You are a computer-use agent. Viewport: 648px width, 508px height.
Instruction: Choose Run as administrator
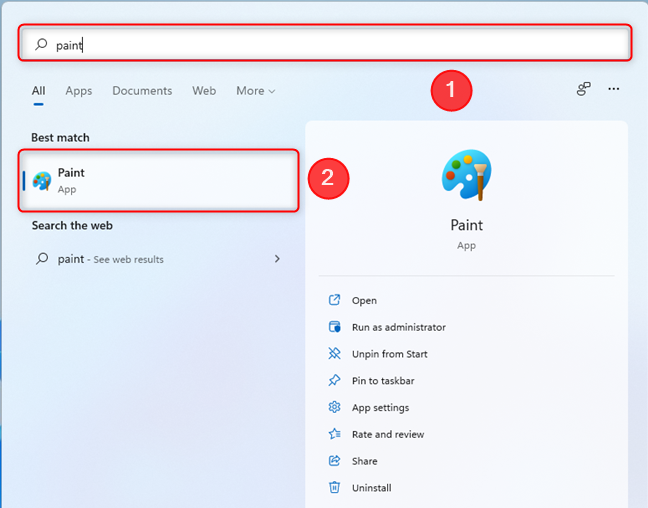[x=399, y=327]
